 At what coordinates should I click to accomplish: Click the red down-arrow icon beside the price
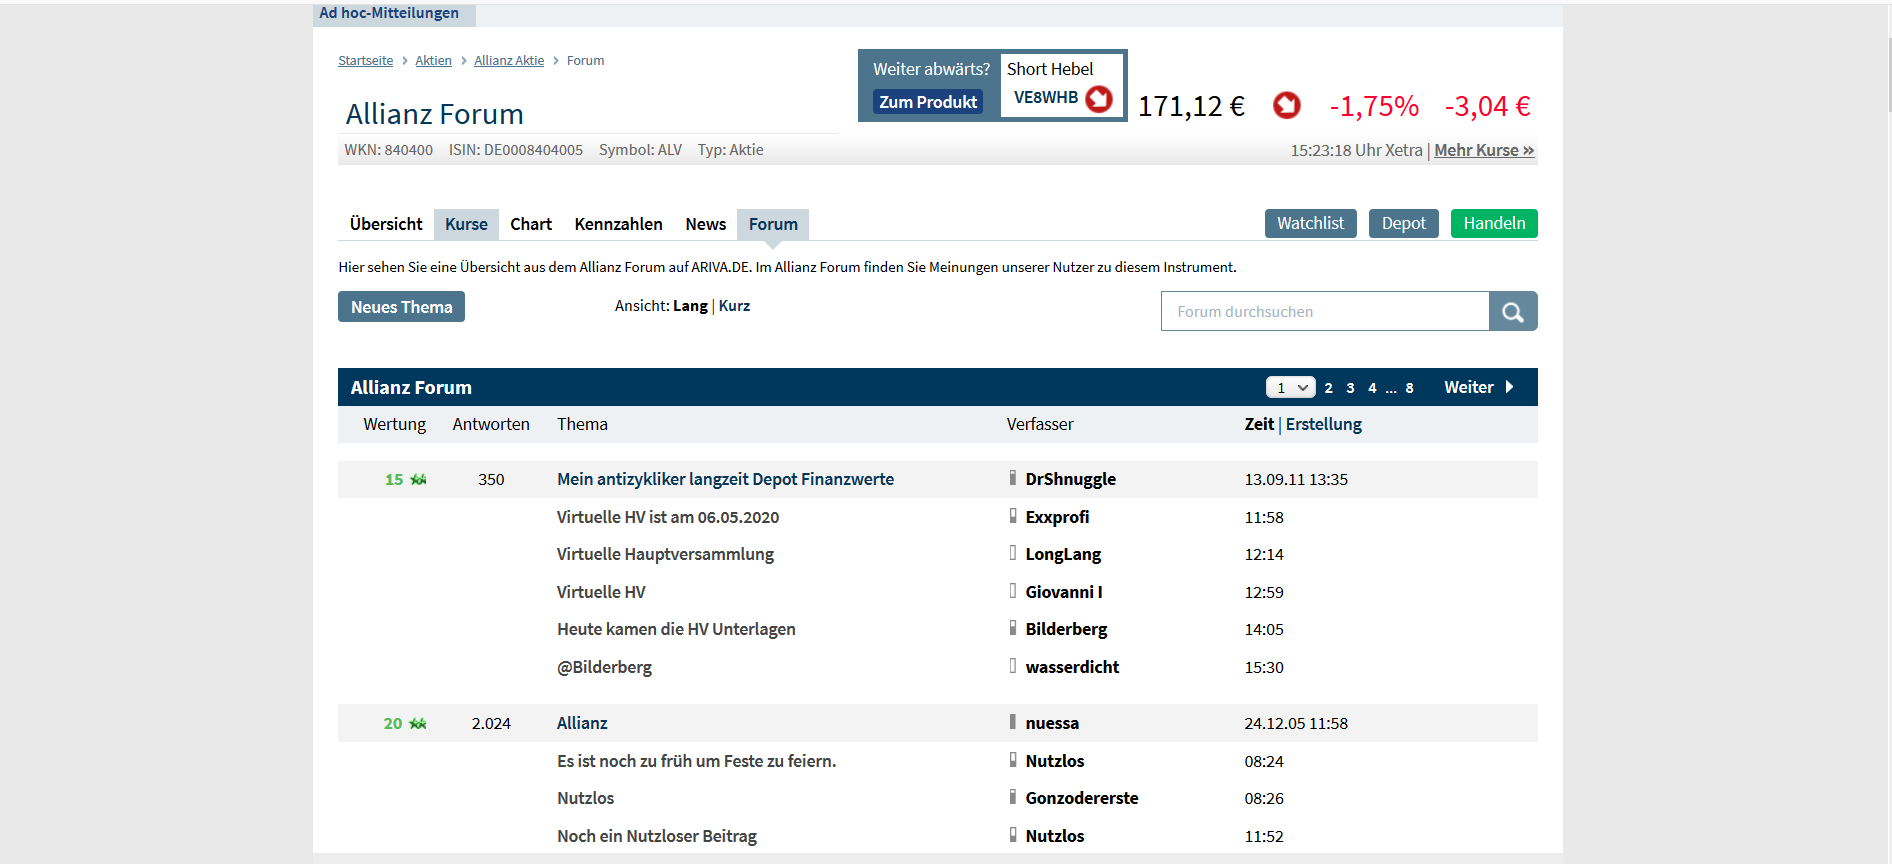tap(1286, 105)
